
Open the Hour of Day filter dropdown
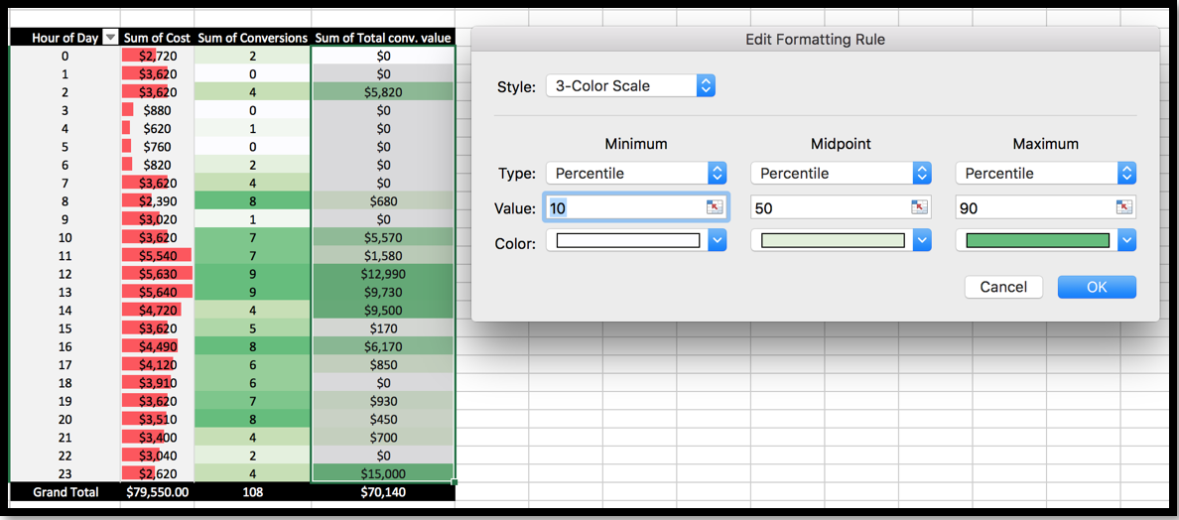[111, 38]
